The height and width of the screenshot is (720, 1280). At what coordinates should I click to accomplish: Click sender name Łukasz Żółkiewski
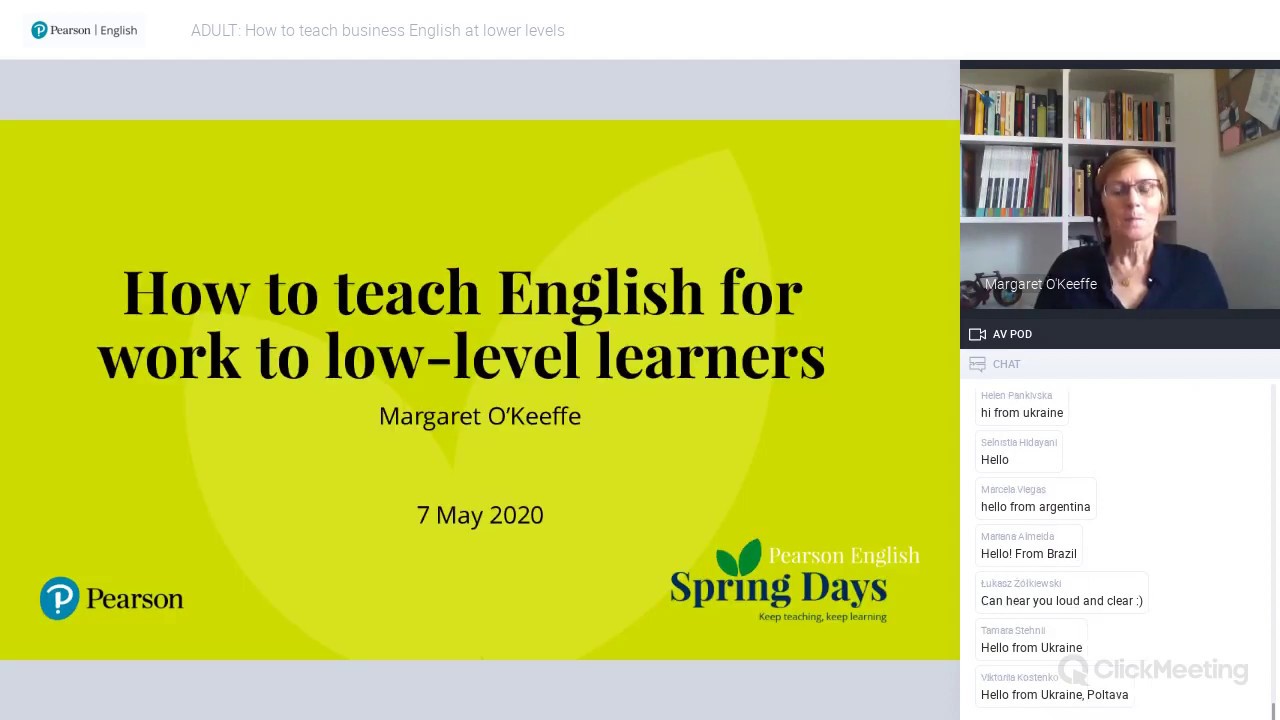[x=1021, y=584]
